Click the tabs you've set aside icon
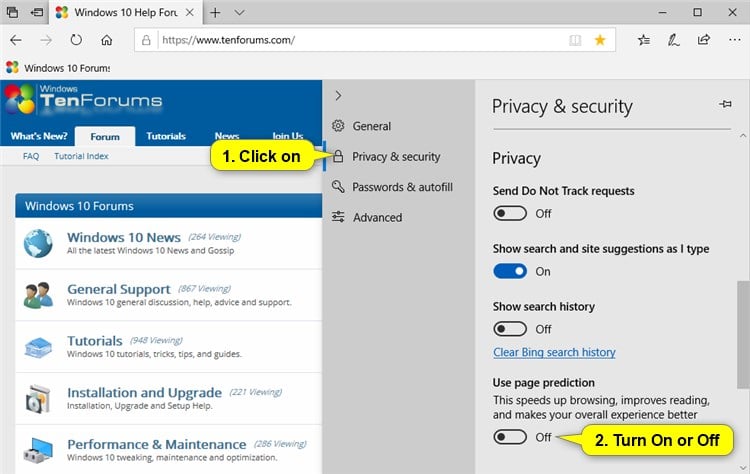This screenshot has width=750, height=474. 12,12
